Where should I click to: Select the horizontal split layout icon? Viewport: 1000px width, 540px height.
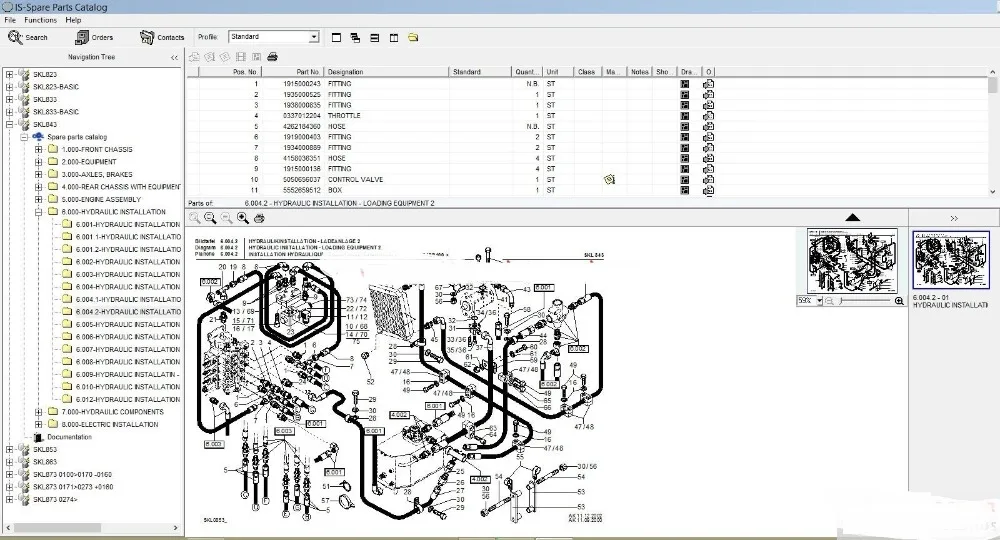pos(374,38)
